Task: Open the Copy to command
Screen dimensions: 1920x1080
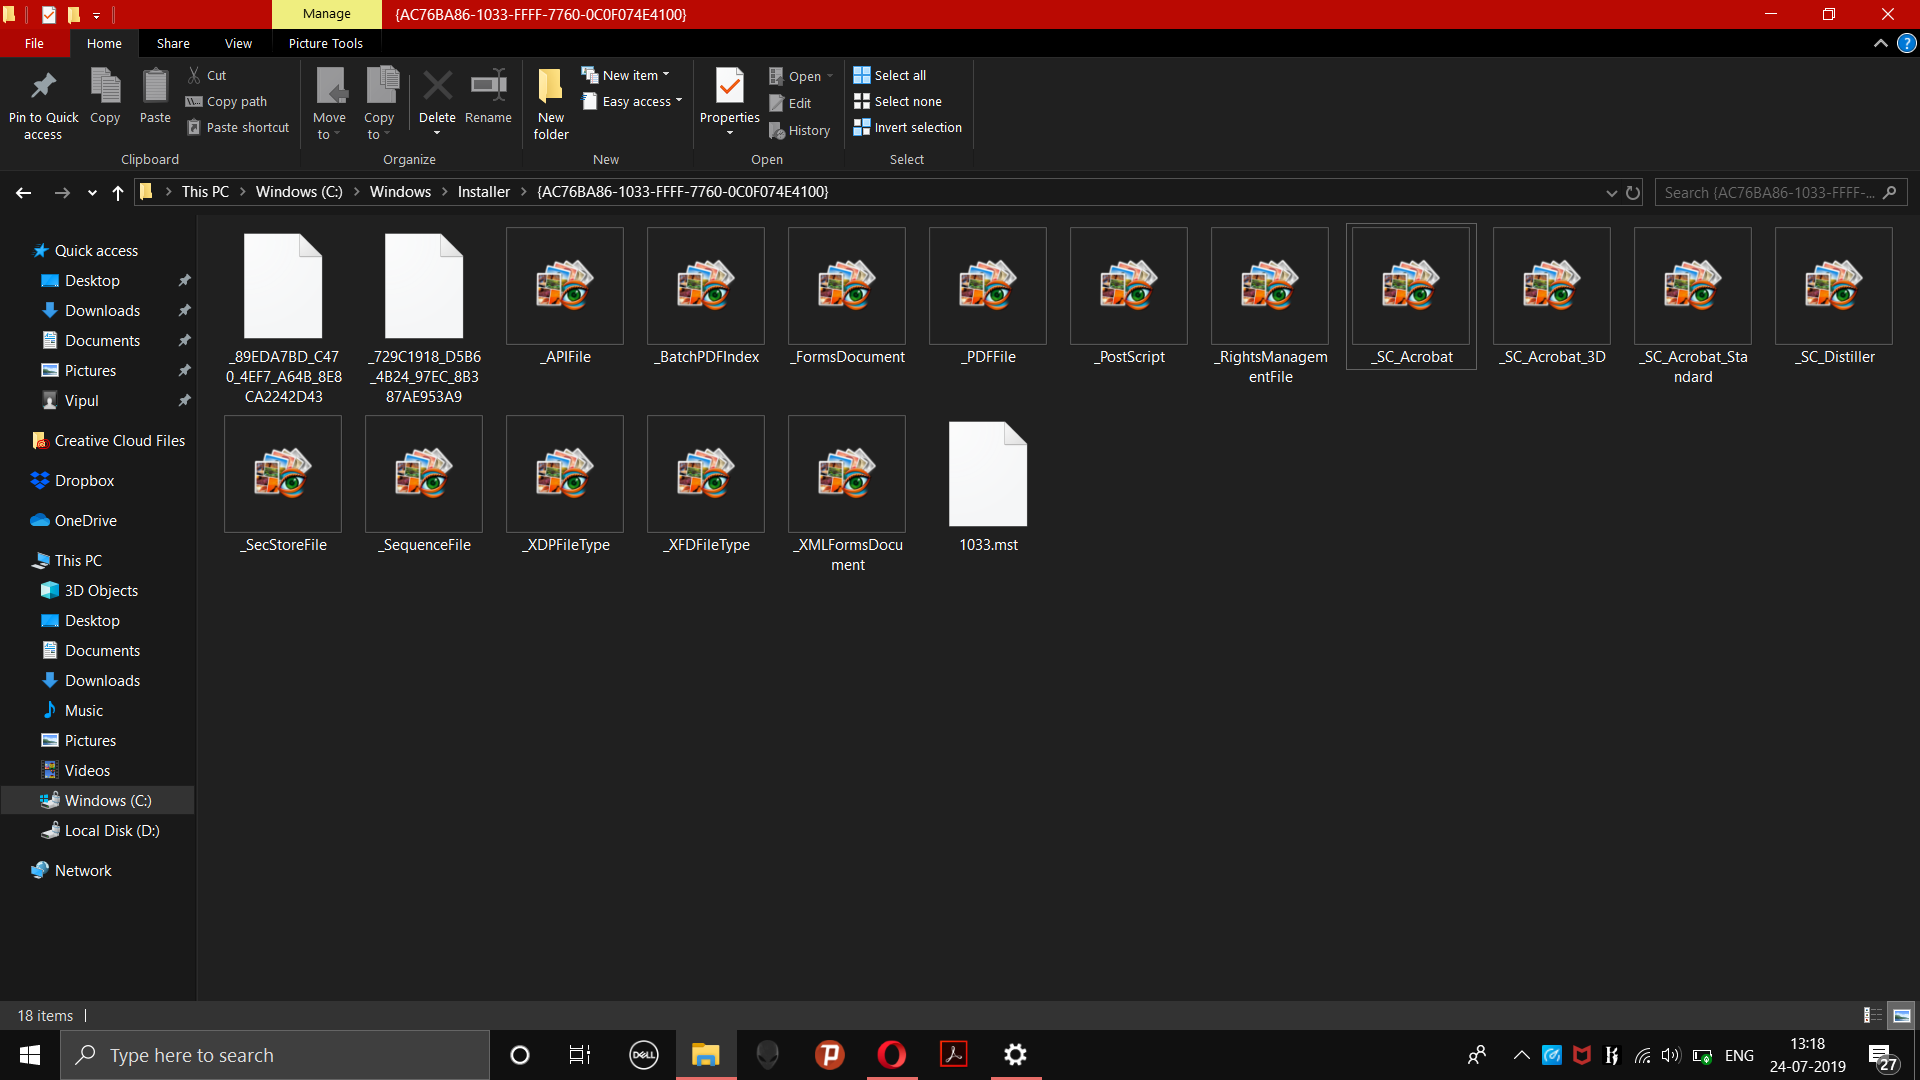Action: click(x=379, y=104)
